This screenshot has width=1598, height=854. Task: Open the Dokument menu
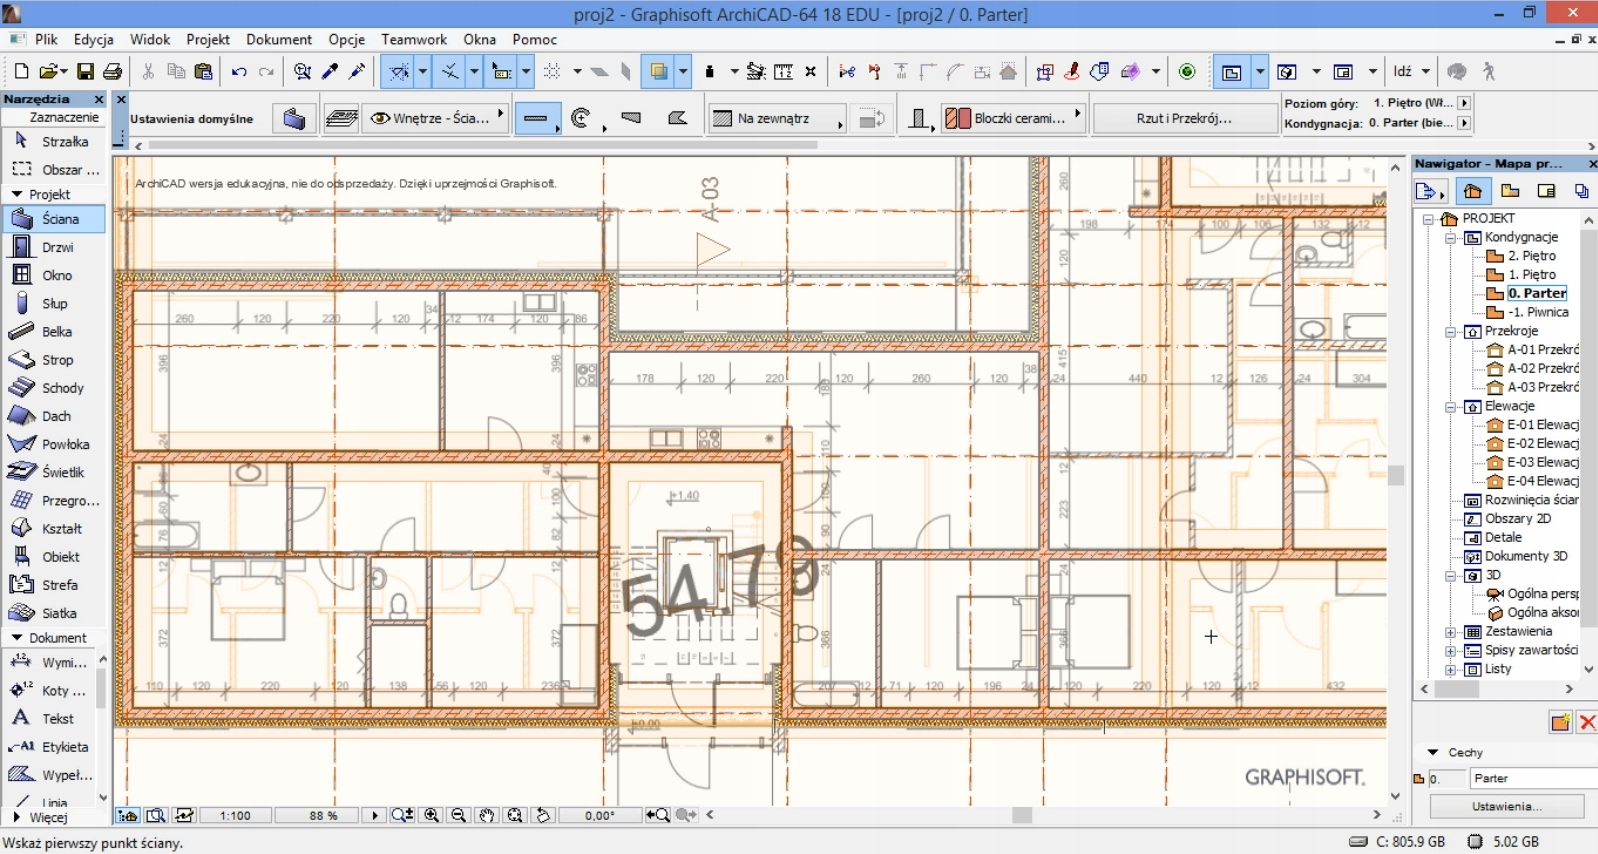coord(279,39)
